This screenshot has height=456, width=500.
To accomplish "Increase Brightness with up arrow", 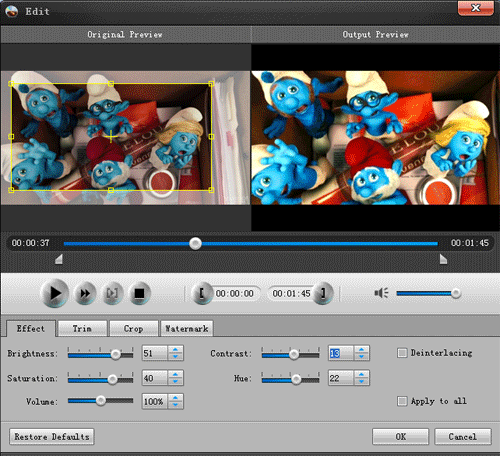I will pyautogui.click(x=175, y=349).
